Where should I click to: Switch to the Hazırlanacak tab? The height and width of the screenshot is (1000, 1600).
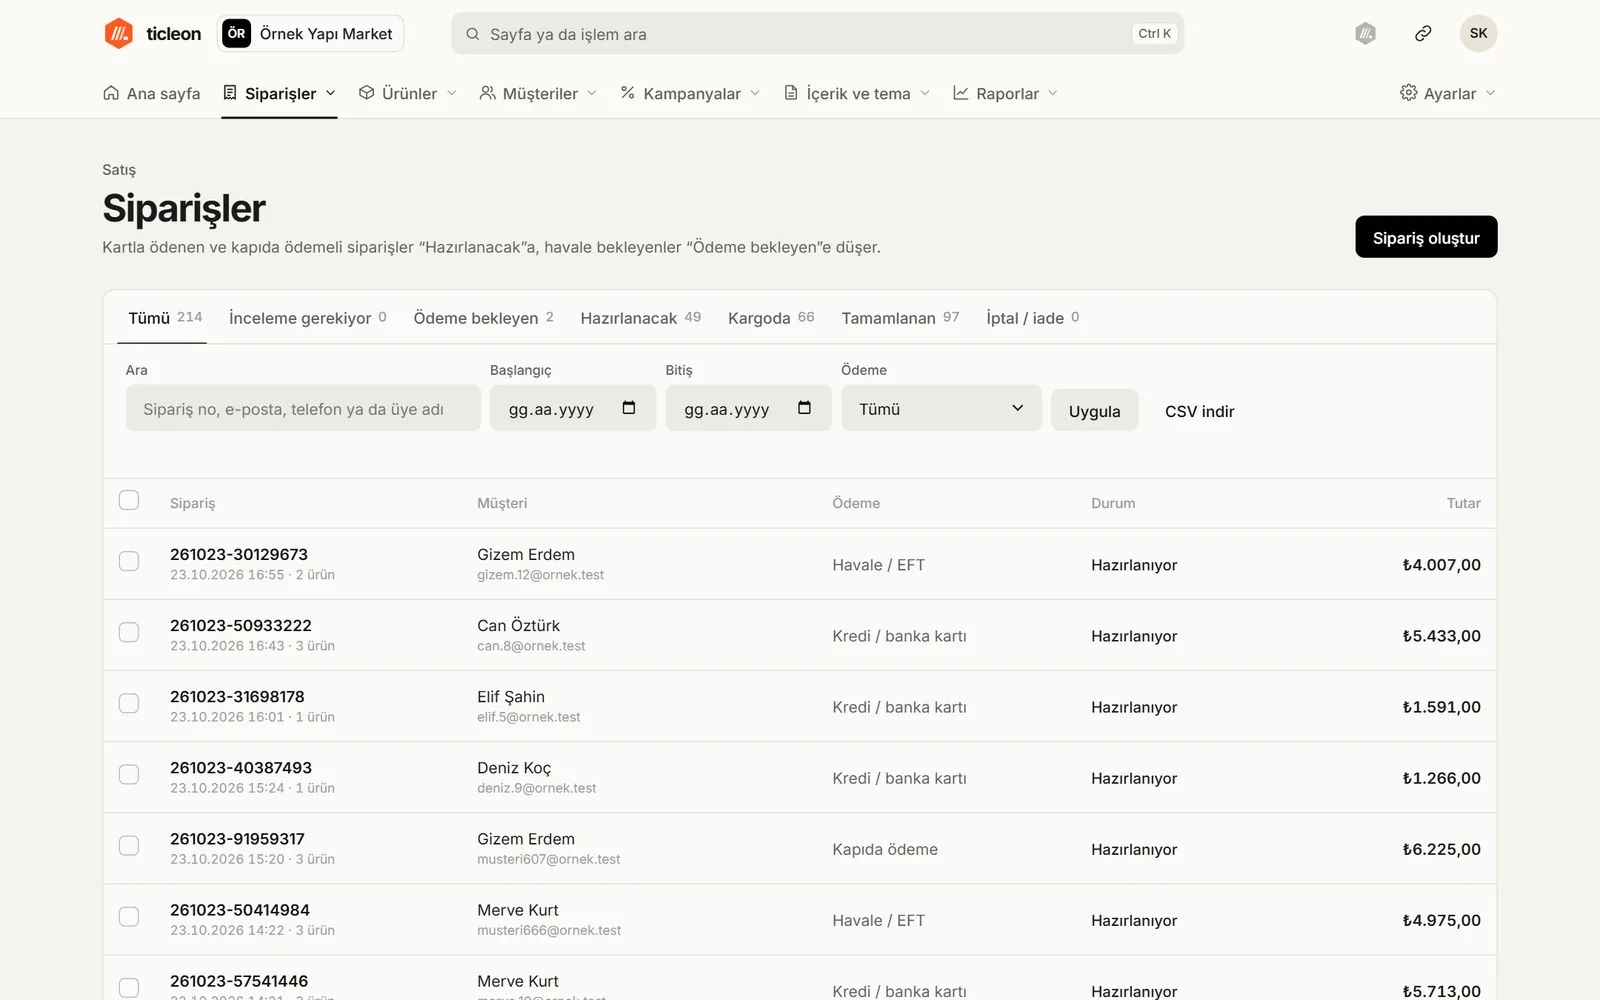[641, 318]
